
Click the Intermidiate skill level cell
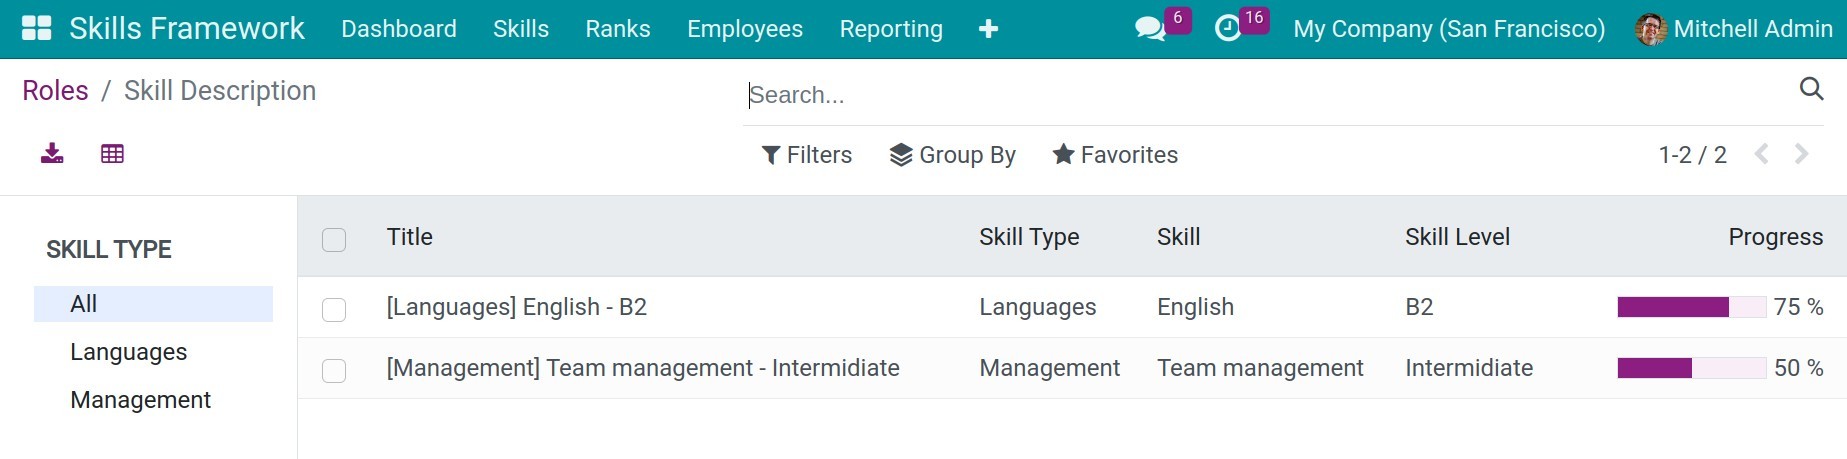(x=1469, y=368)
